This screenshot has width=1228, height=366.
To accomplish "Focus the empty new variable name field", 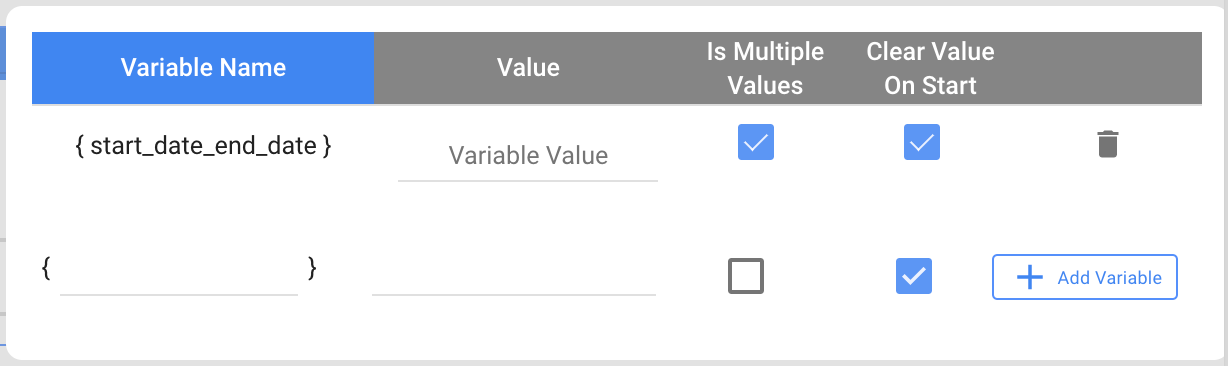I will (179, 273).
